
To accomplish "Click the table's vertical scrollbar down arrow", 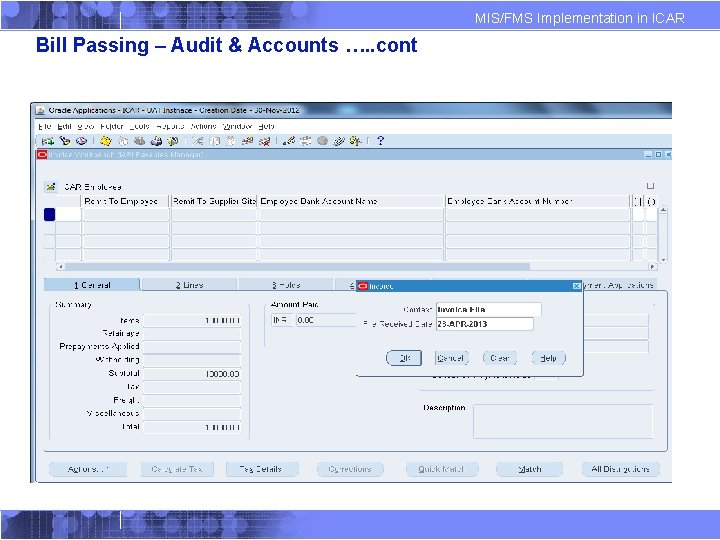I will [663, 259].
